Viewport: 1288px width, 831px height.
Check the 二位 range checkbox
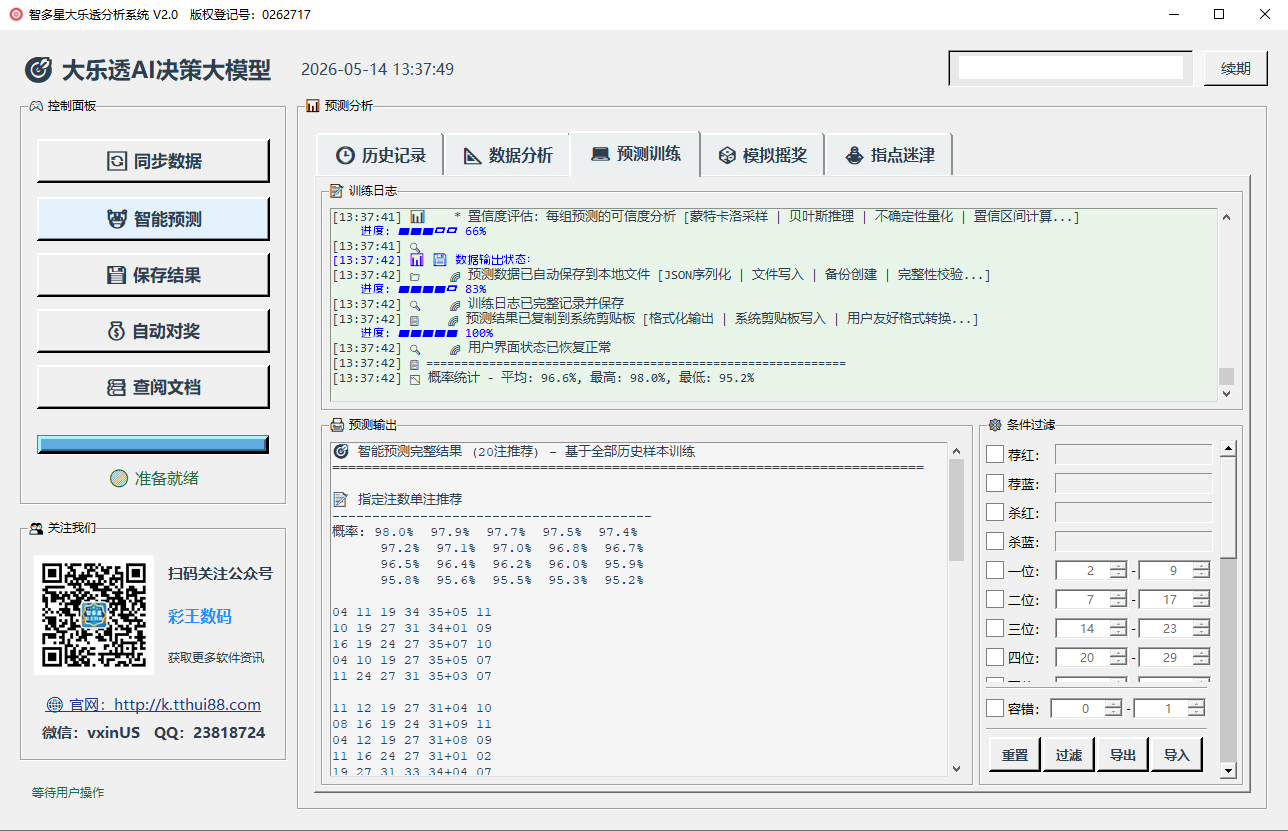tap(995, 599)
